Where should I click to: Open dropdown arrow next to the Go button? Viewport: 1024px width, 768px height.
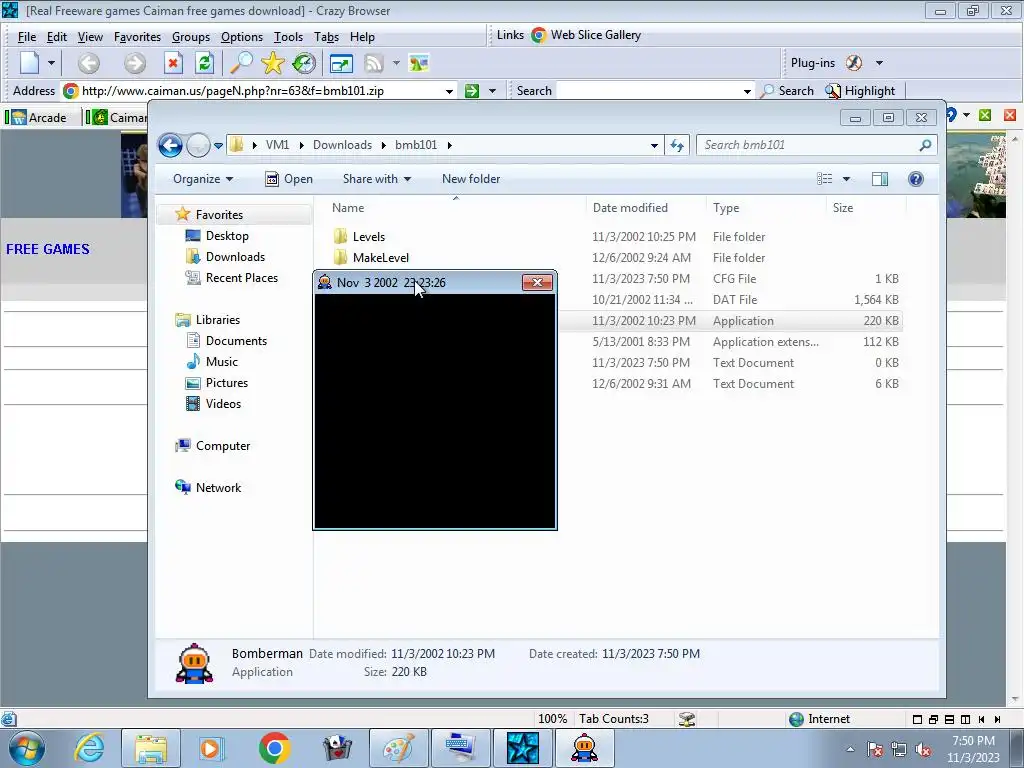click(492, 91)
